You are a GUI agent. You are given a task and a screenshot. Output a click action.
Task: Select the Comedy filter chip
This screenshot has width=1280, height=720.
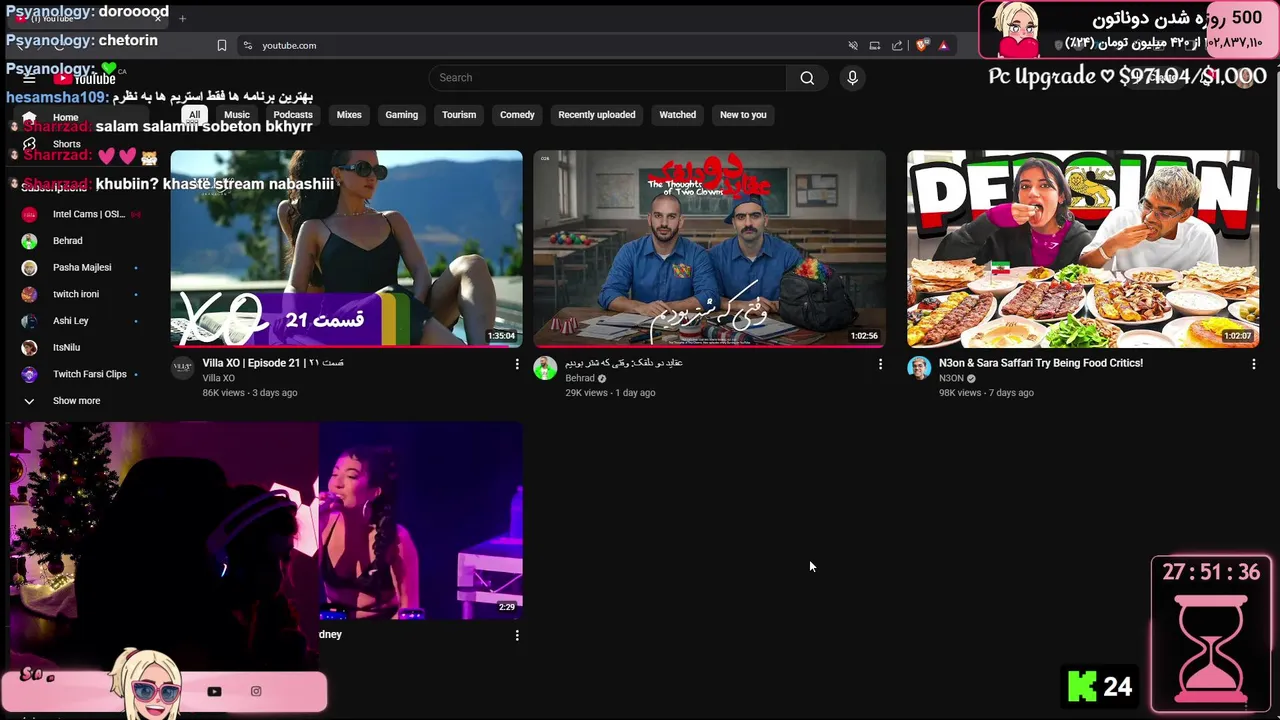coord(517,115)
